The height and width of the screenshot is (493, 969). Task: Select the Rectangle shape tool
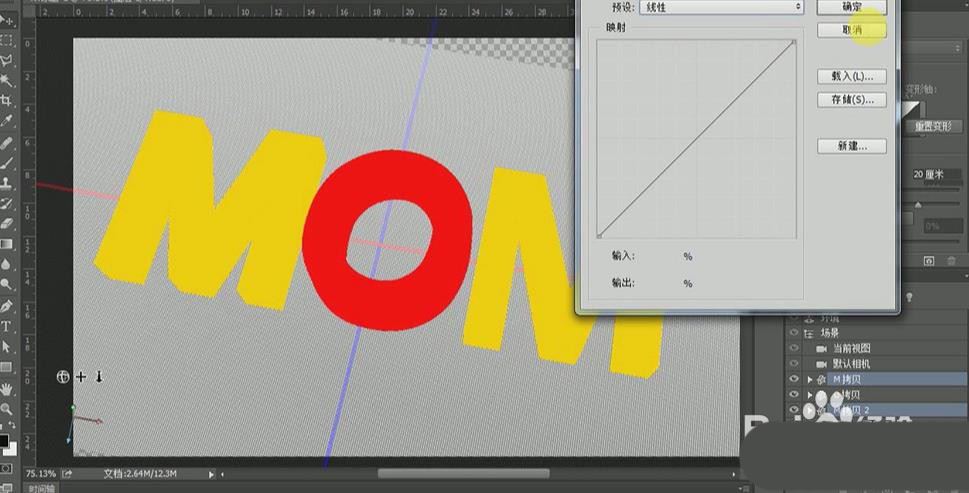coord(7,367)
